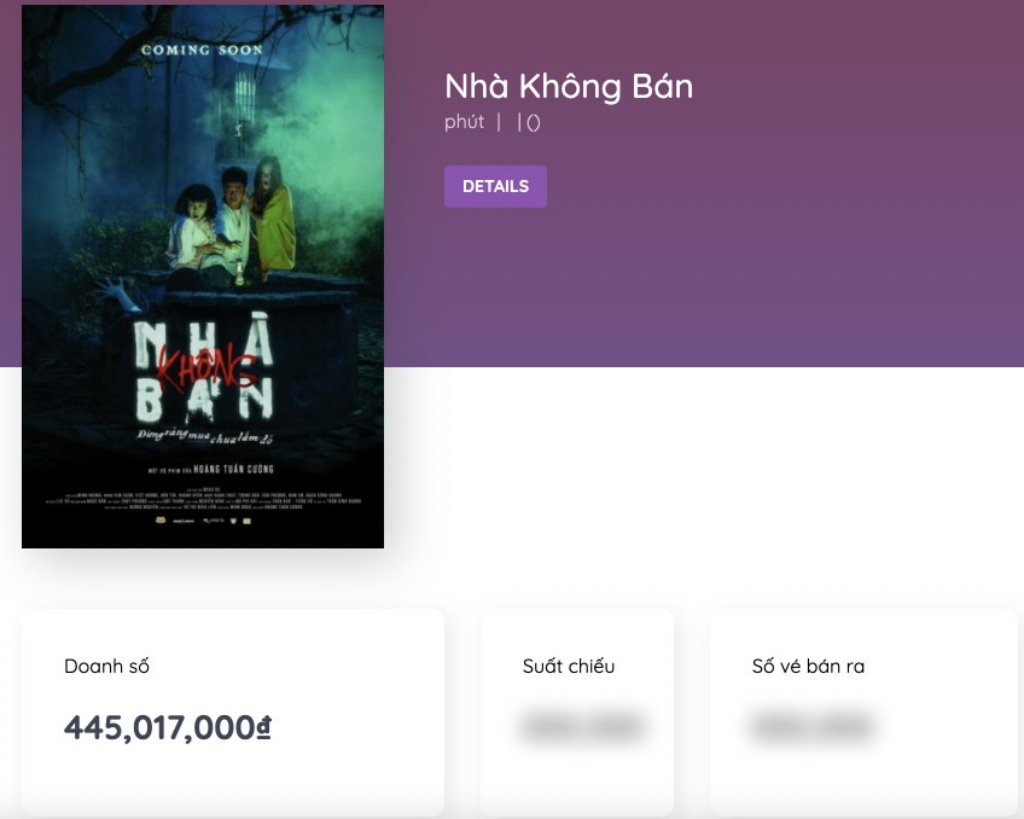Click the poster tagline under the title
The height and width of the screenshot is (819, 1024).
pos(204,436)
